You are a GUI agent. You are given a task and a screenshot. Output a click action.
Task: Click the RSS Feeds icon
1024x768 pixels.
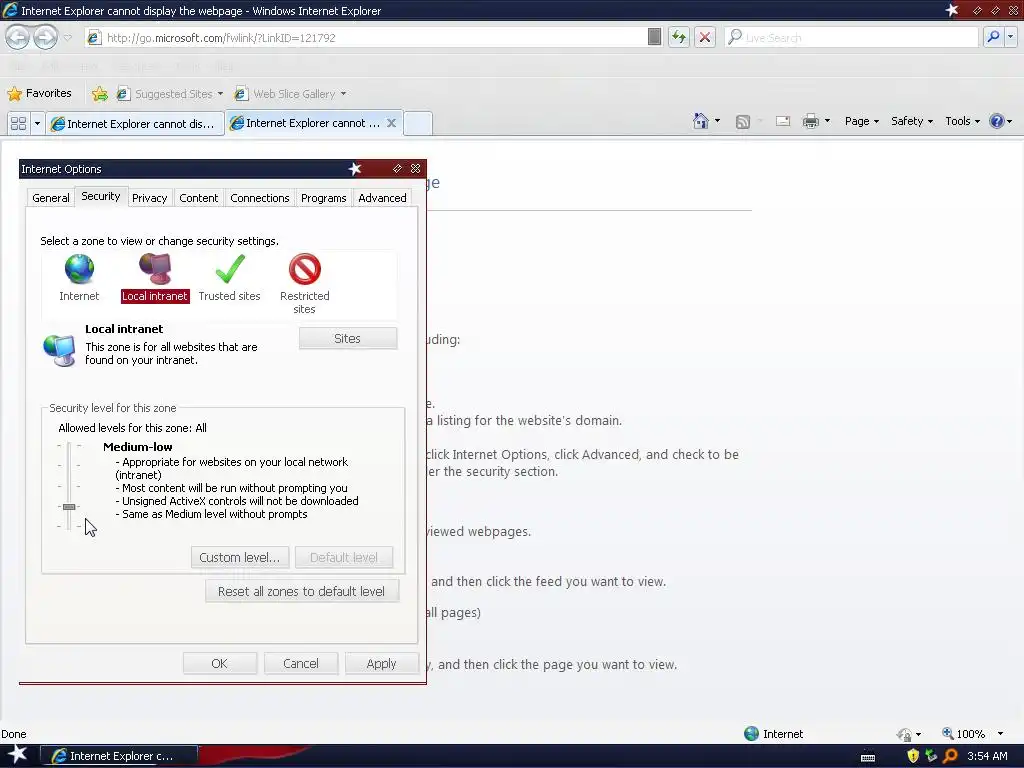pyautogui.click(x=743, y=121)
